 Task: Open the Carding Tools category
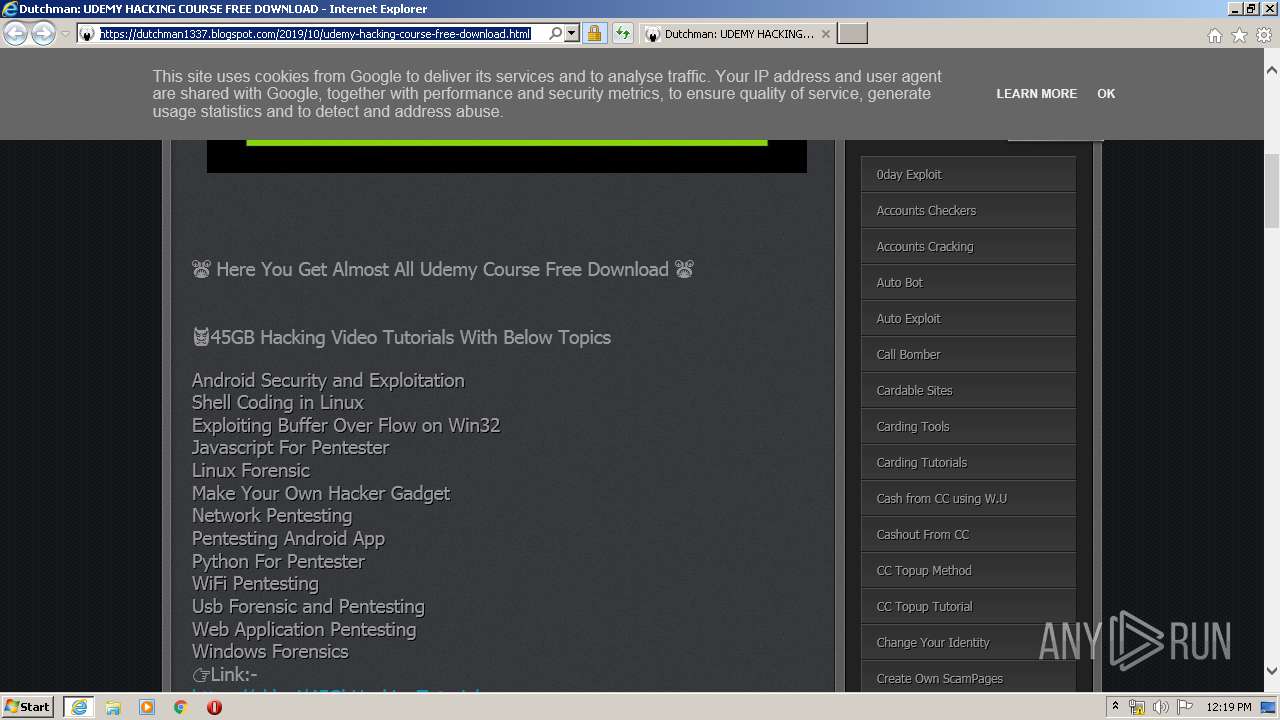[968, 426]
